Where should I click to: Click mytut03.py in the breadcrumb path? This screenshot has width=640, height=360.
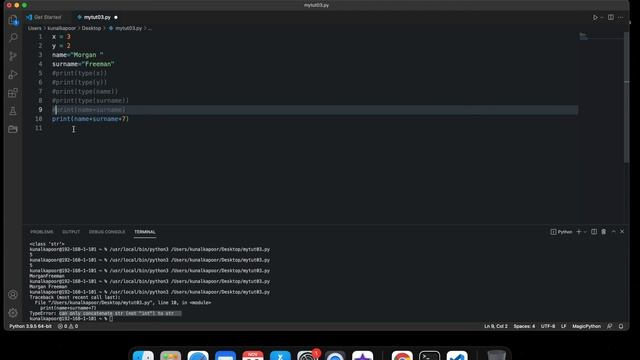(128, 28)
